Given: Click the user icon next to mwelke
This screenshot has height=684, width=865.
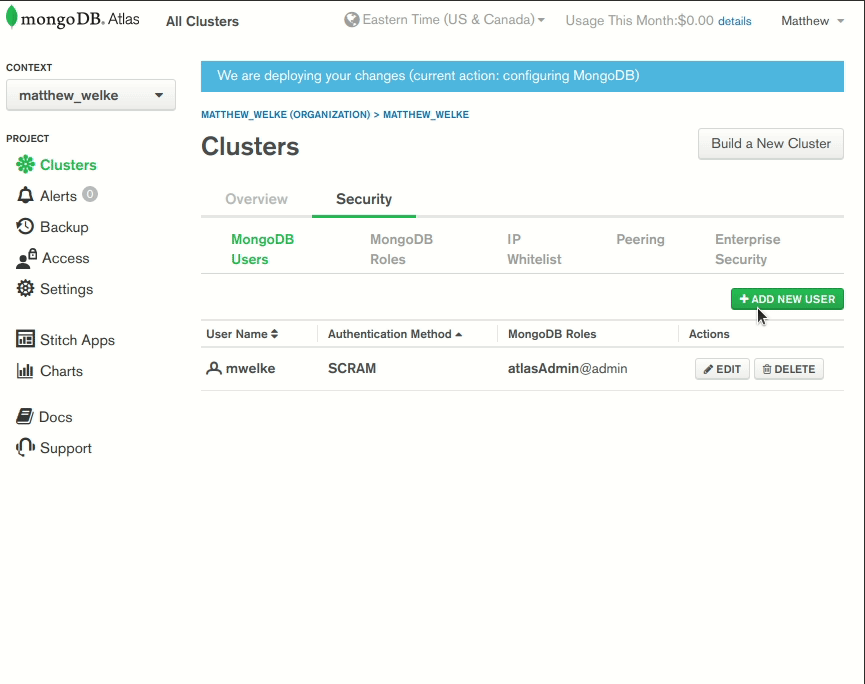Looking at the screenshot, I should point(213,368).
